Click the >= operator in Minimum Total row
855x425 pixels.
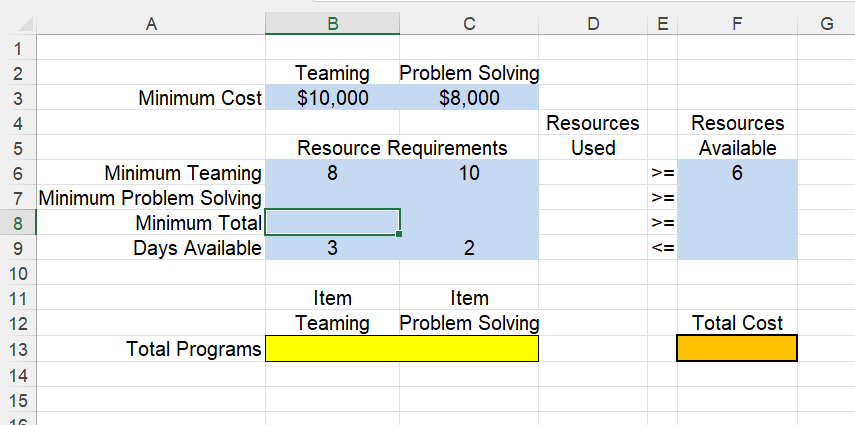pos(663,223)
